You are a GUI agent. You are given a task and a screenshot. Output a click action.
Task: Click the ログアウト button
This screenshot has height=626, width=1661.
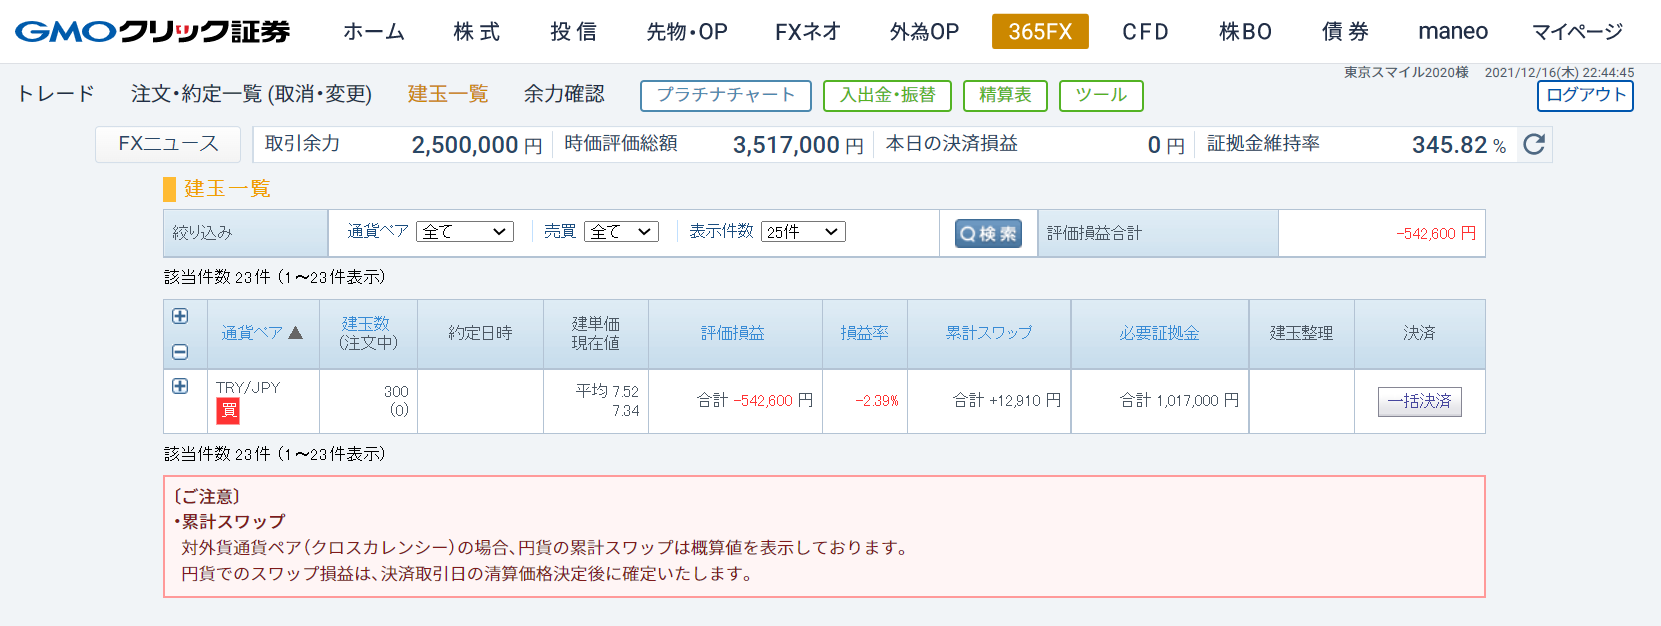point(1585,95)
